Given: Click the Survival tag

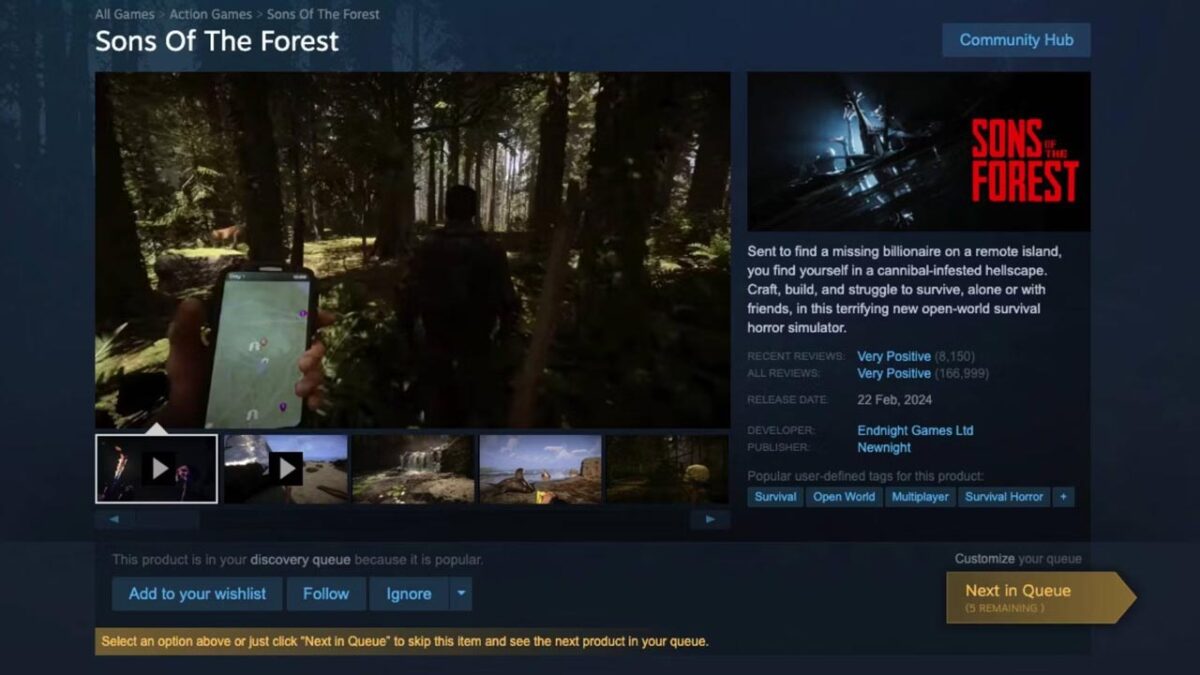Looking at the screenshot, I should 775,497.
